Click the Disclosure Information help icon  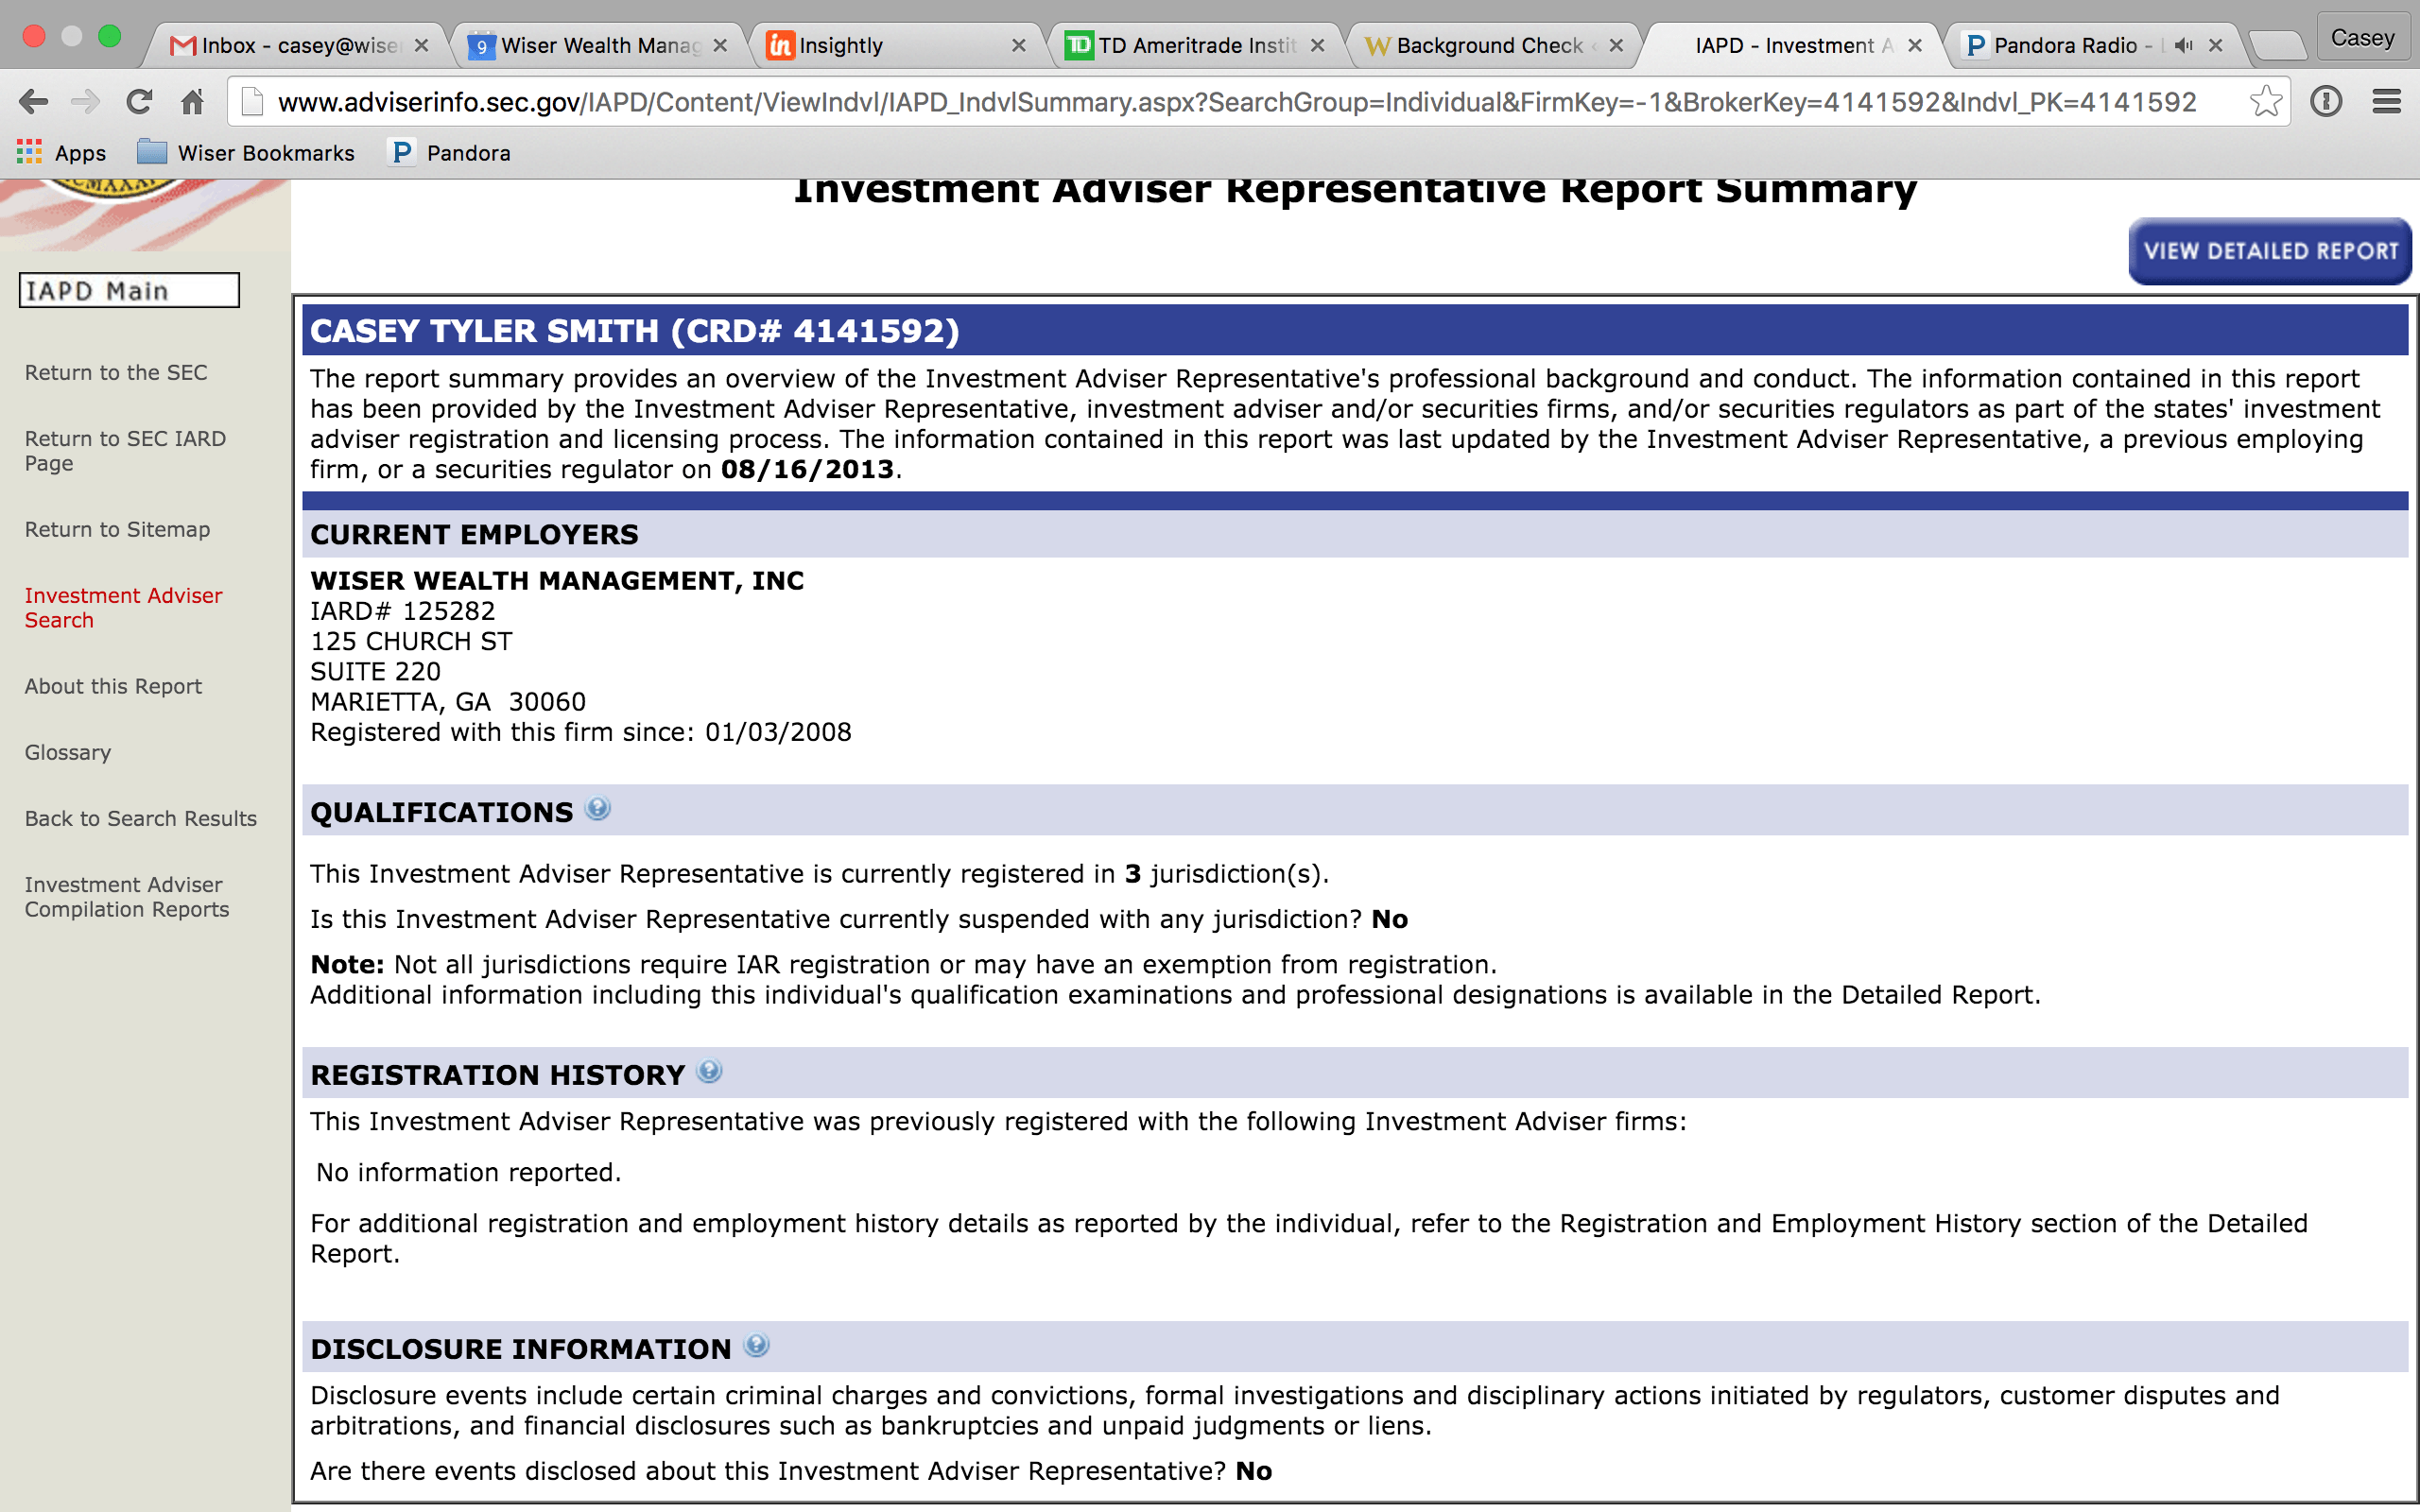click(757, 1346)
